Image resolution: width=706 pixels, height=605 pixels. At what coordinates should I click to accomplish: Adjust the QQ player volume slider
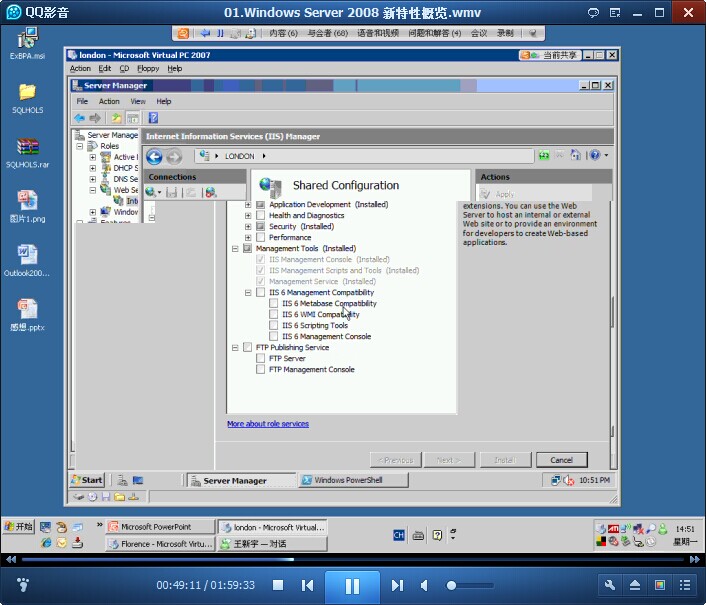470,585
